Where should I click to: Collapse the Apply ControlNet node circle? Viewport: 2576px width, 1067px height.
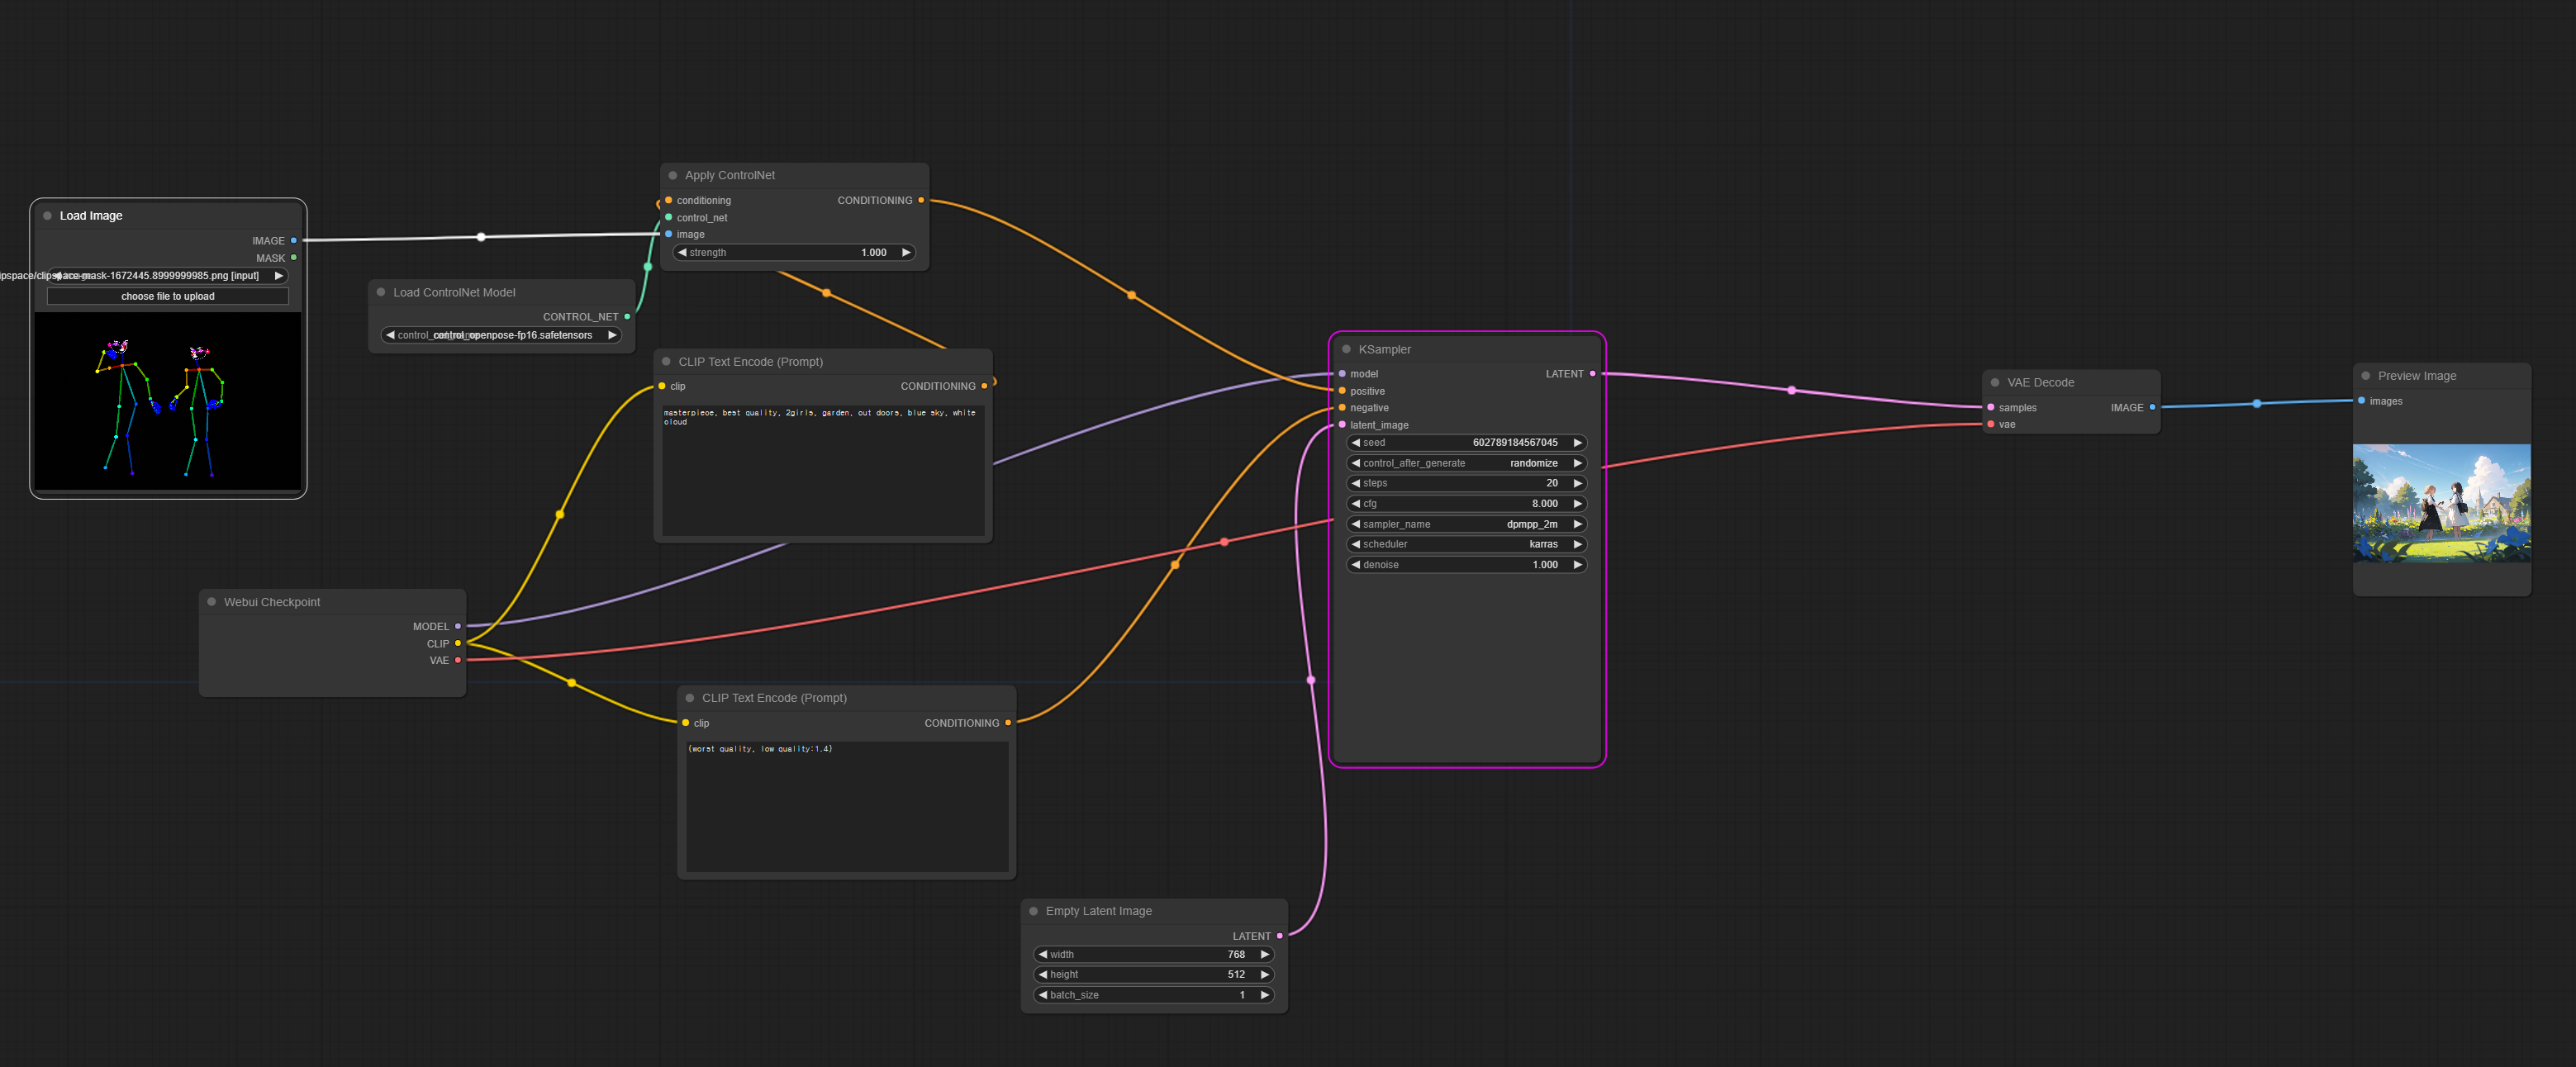(x=673, y=174)
